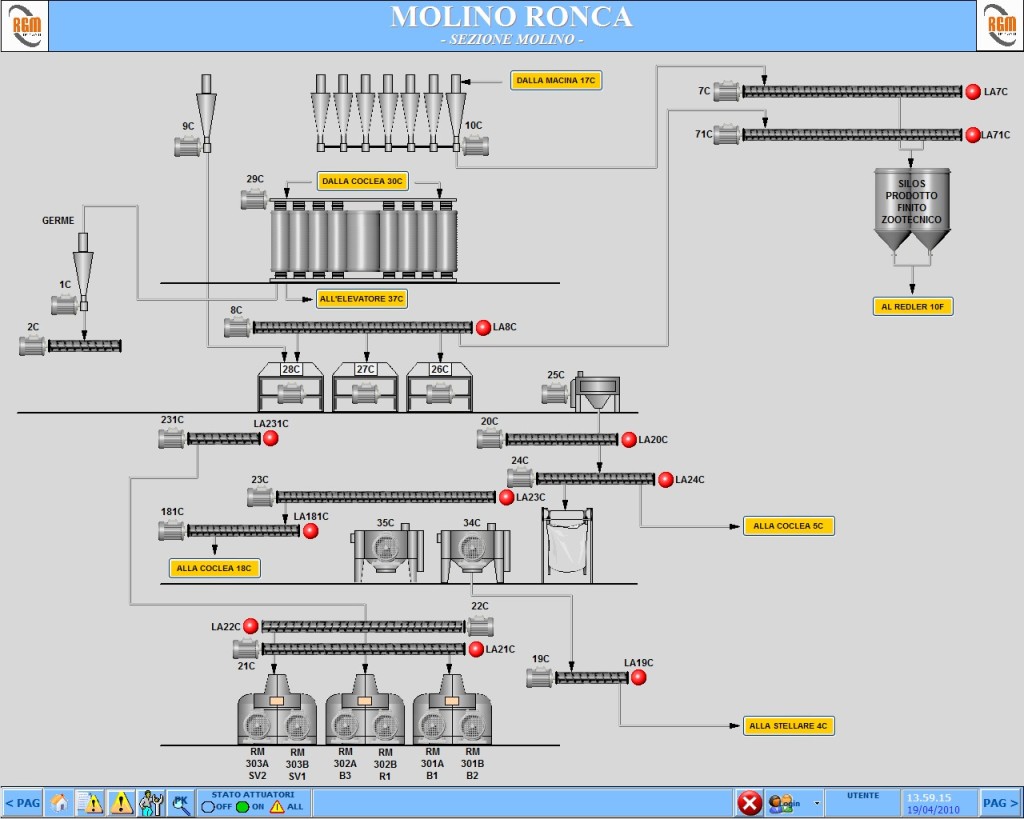Screen dimensions: 1024x819
Task: Select motor 2C of the screw conveyor
Action: pos(33,345)
